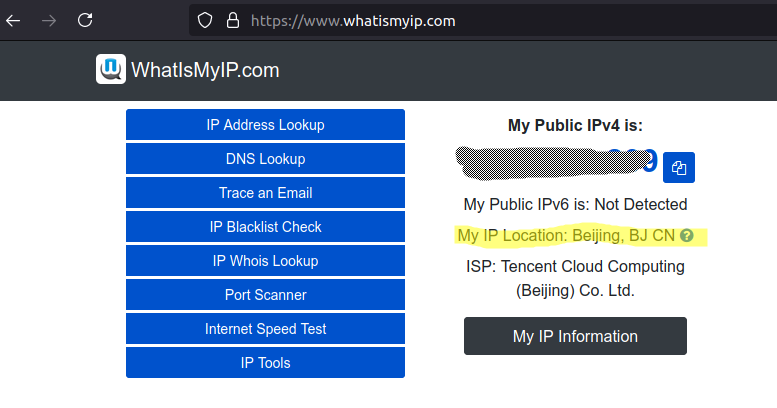Select Trace an Email

coord(265,193)
